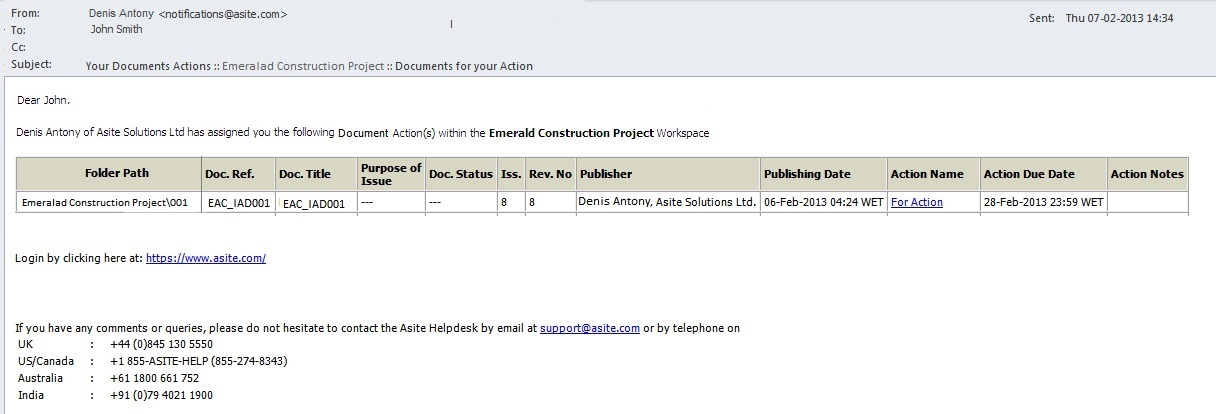Click the EAC_IAD001 Doc. Ref. cell

(x=237, y=202)
